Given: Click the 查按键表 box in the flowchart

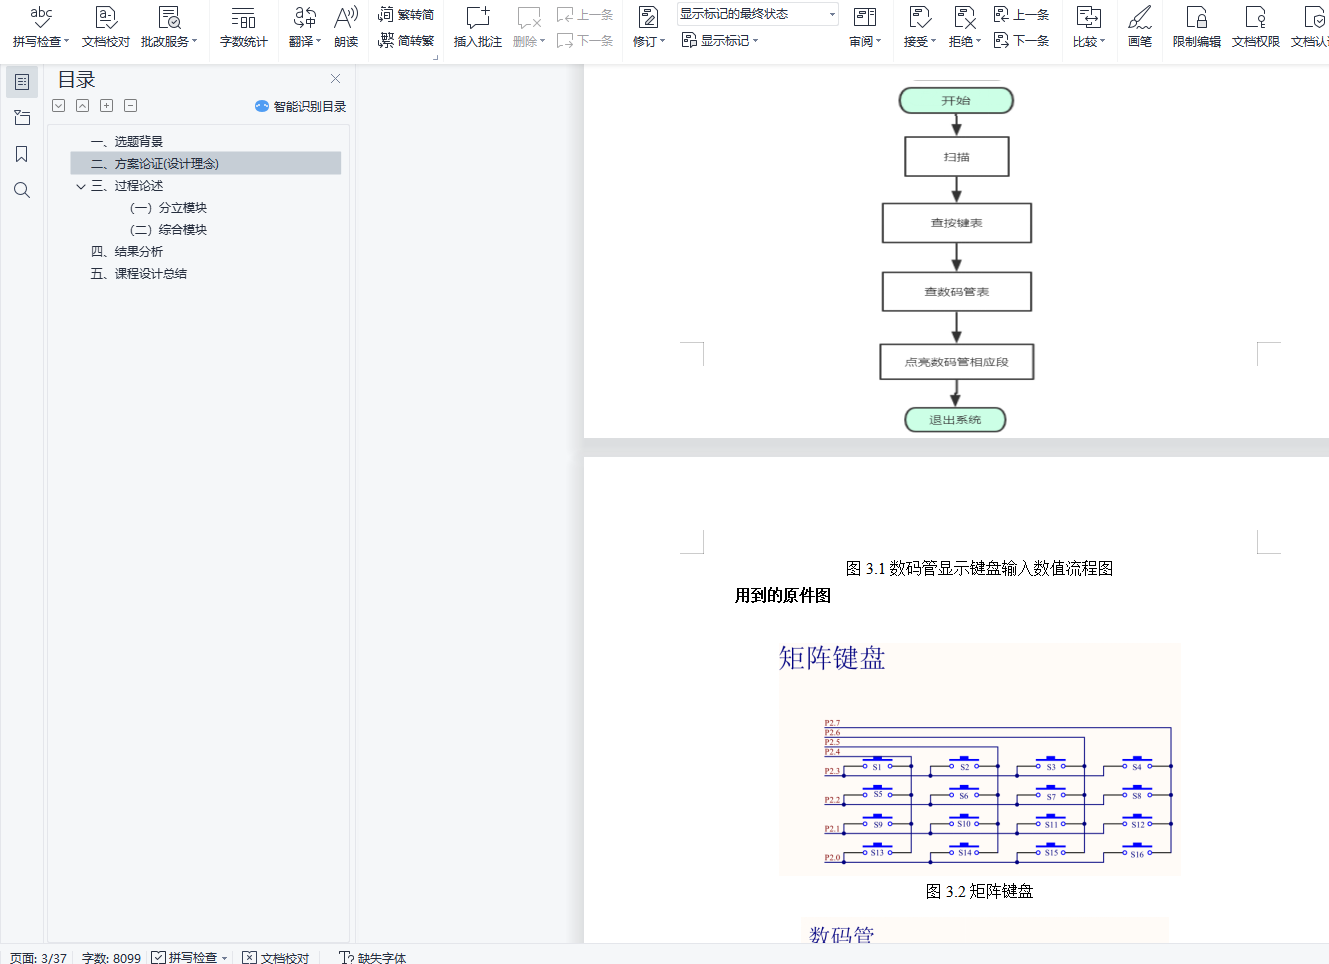Looking at the screenshot, I should coord(956,223).
